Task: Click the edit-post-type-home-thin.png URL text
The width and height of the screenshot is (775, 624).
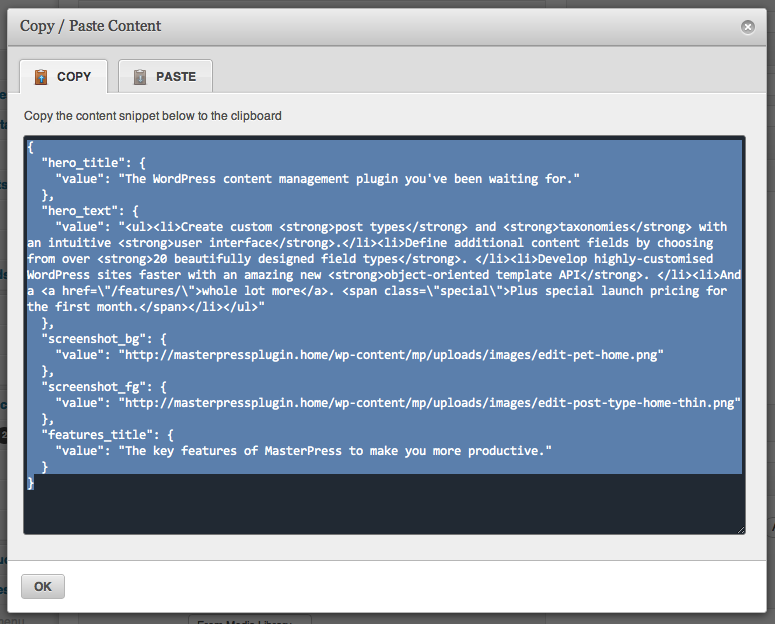Action: 430,403
